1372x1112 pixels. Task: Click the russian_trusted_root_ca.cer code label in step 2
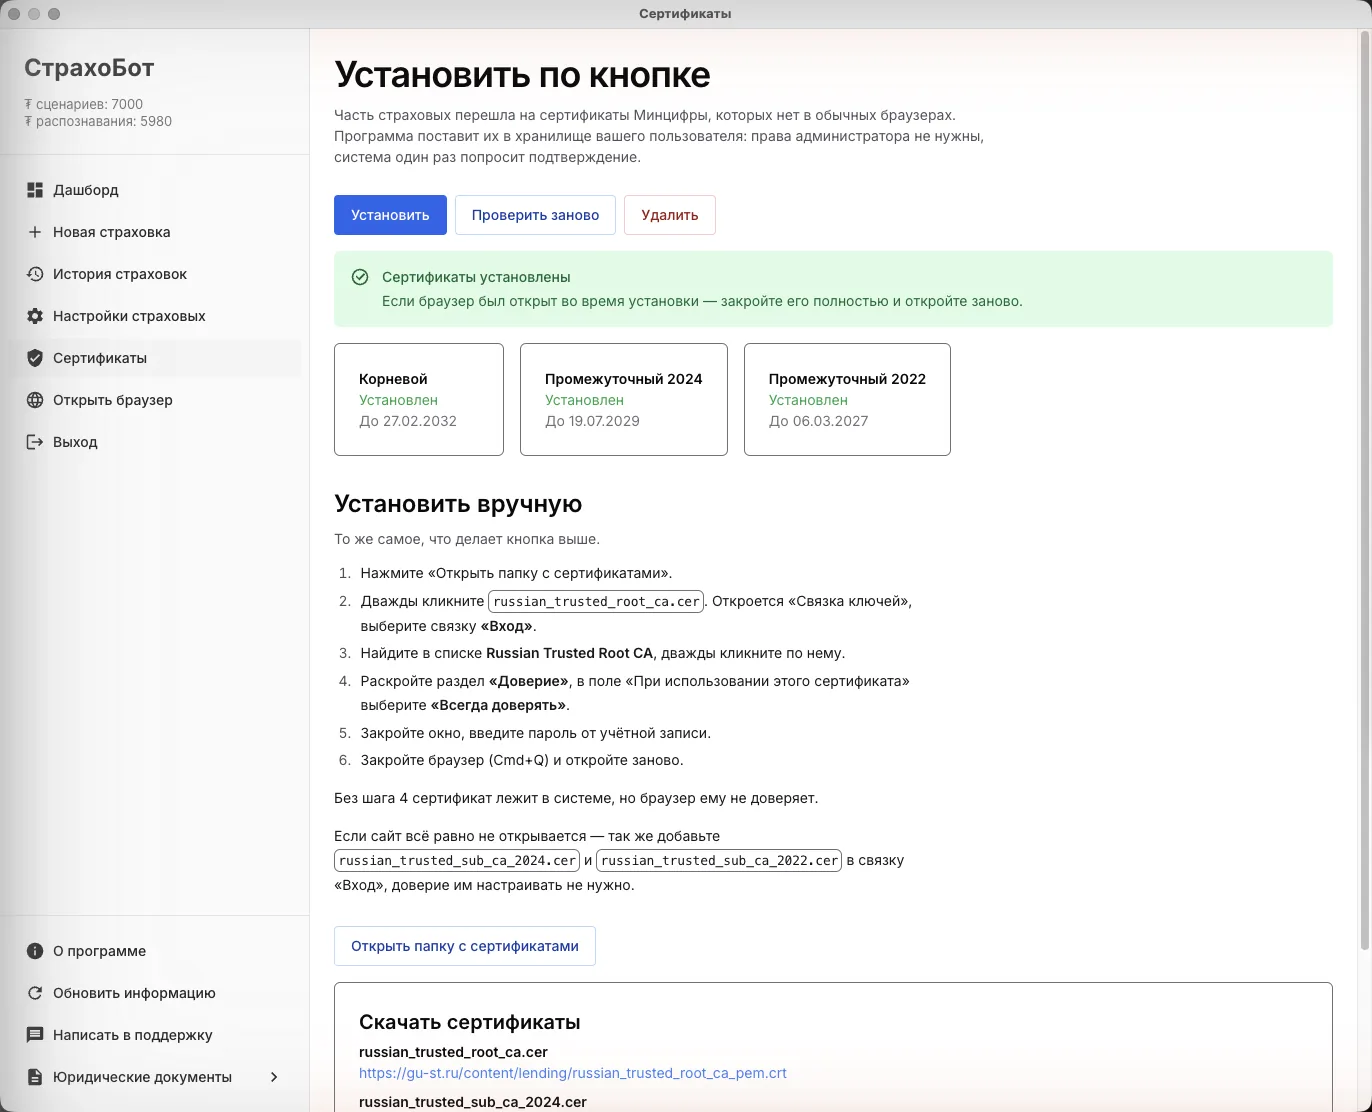coord(597,601)
